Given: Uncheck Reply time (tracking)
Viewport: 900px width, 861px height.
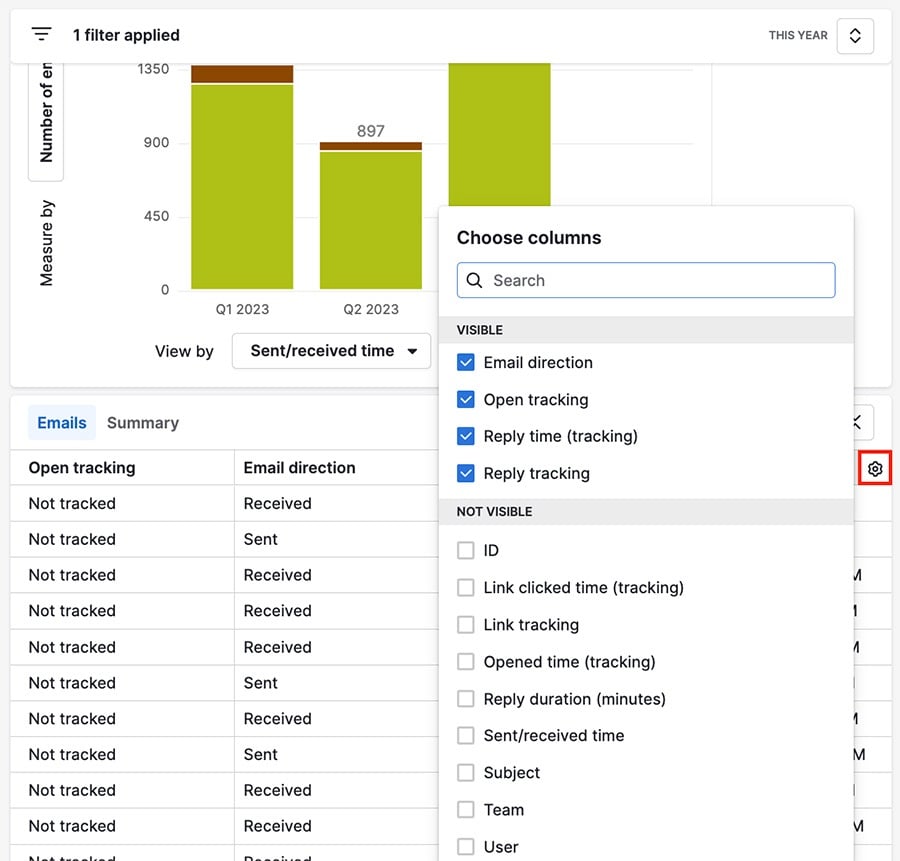Looking at the screenshot, I should pyautogui.click(x=466, y=436).
